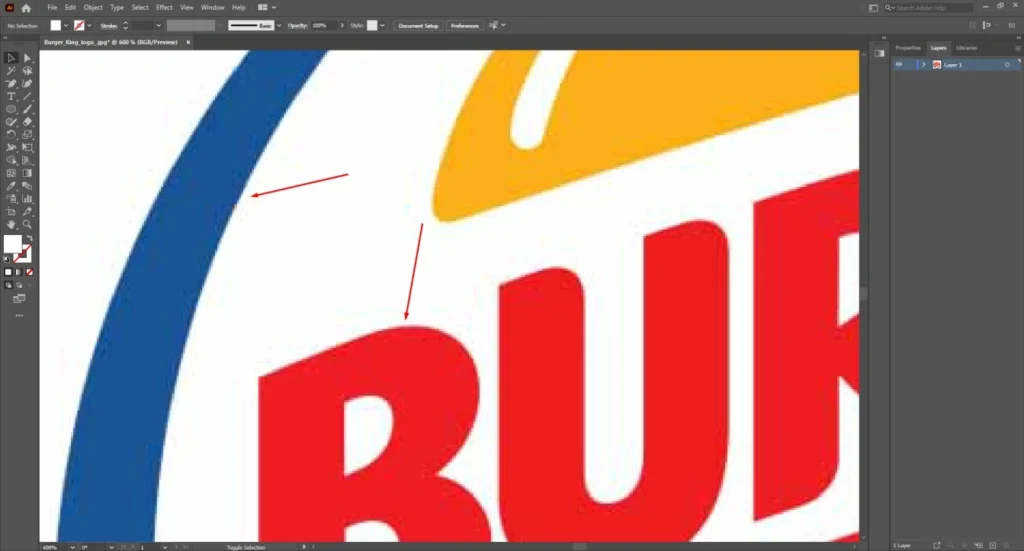Image resolution: width=1024 pixels, height=551 pixels.
Task: Open the Gradient panel icon in dock
Action: click(879, 54)
